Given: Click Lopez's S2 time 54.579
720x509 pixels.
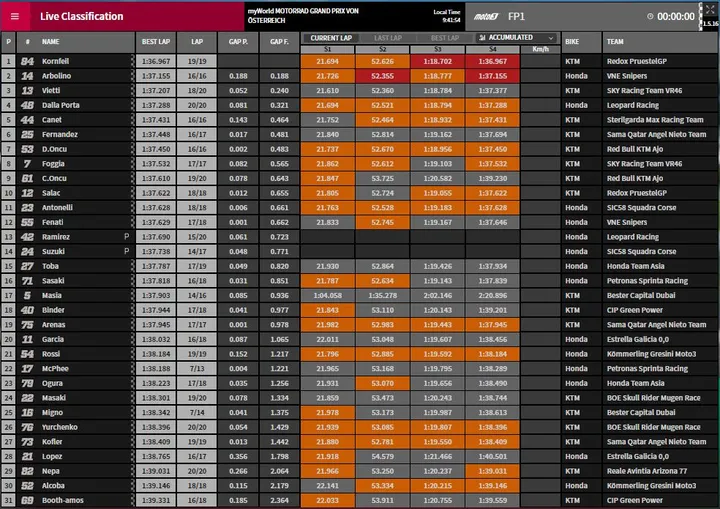Looking at the screenshot, I should (x=382, y=457).
